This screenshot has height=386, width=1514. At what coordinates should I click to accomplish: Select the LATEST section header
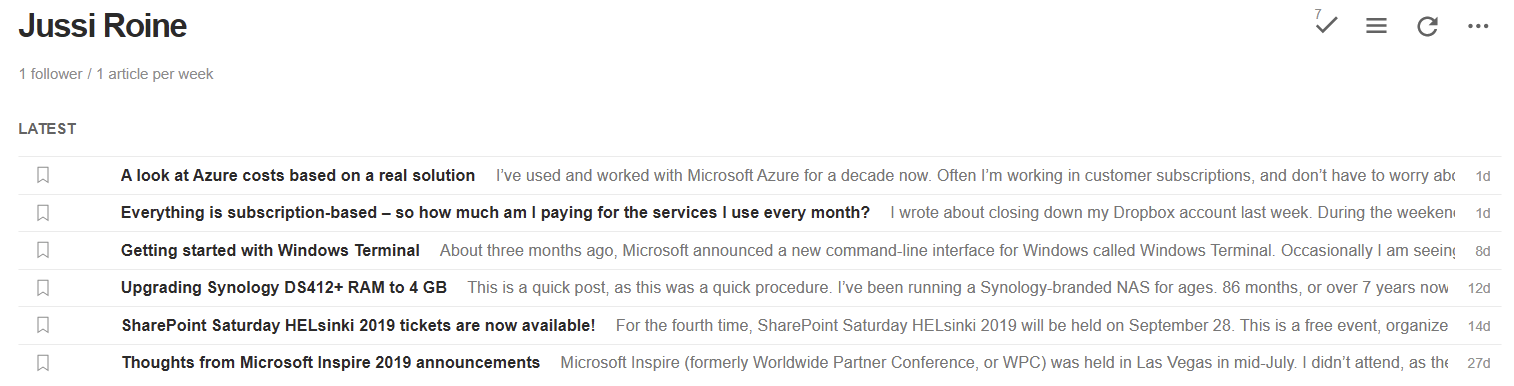point(47,129)
